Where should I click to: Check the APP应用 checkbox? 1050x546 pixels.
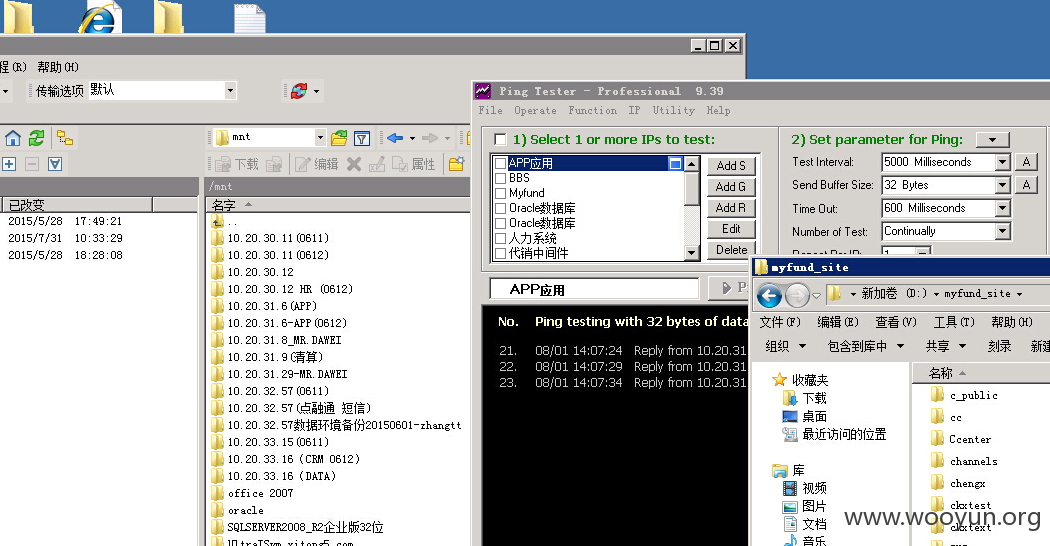coord(500,163)
